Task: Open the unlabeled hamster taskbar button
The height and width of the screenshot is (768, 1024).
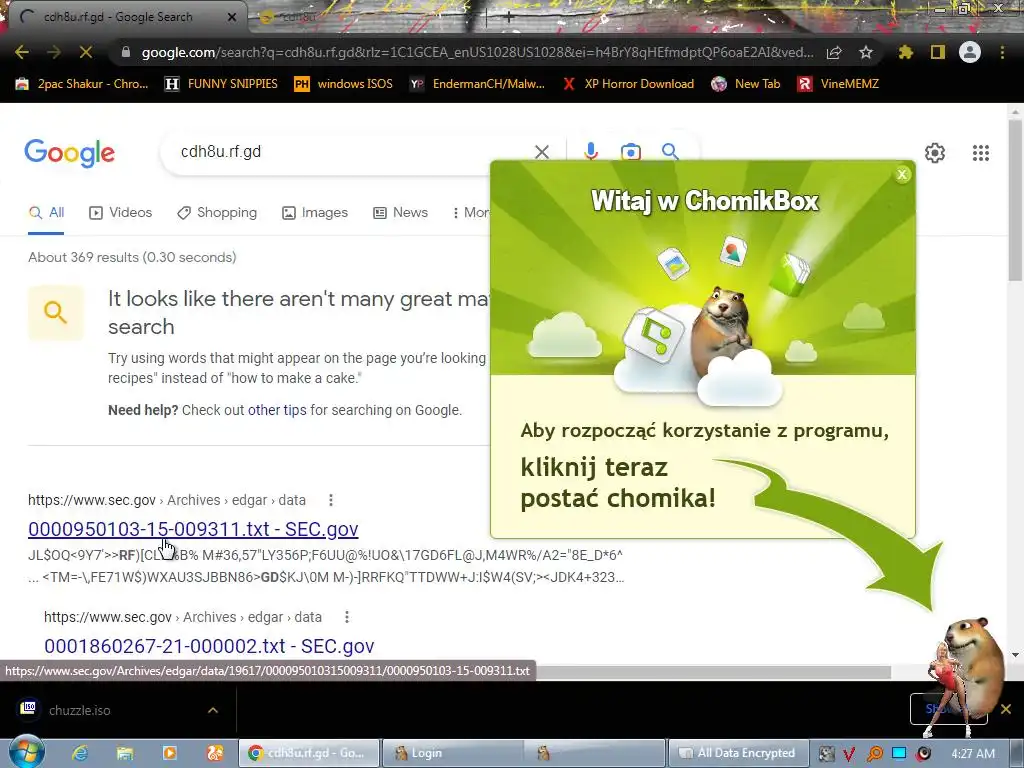Action: [x=594, y=753]
